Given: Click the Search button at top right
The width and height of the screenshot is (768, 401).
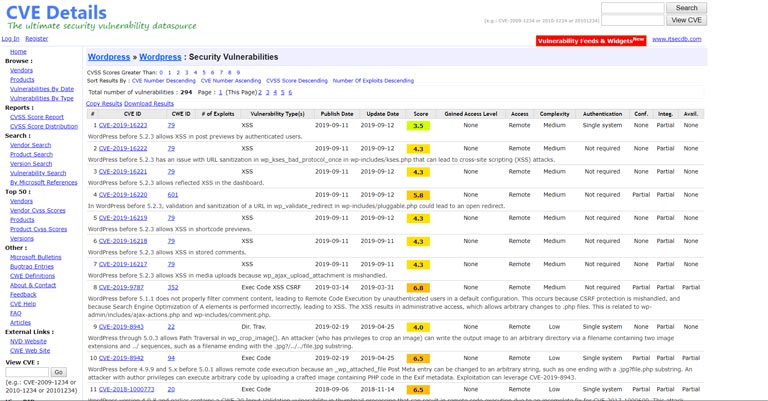Looking at the screenshot, I should coord(686,8).
